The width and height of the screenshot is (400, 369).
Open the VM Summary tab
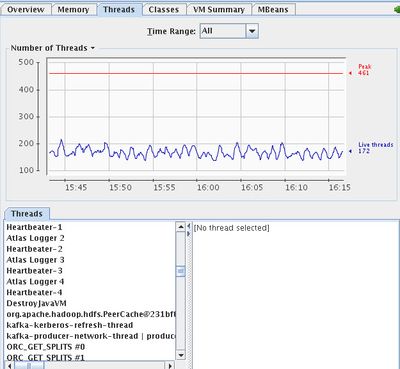(219, 10)
